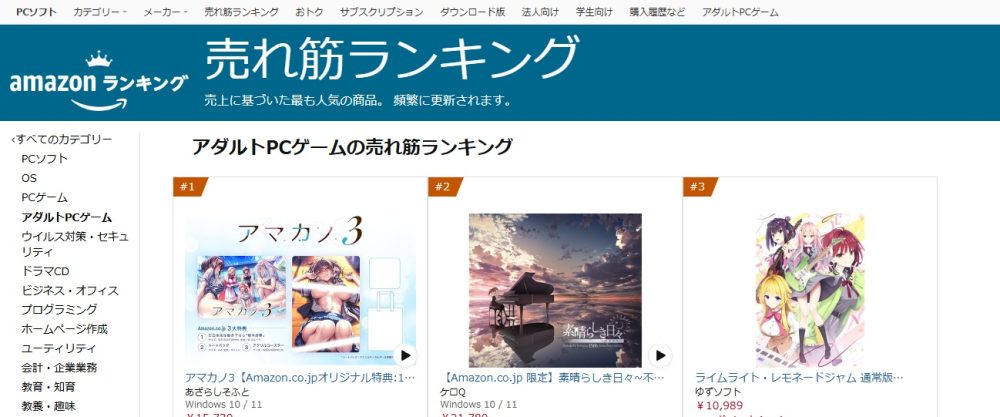Image resolution: width=1000 pixels, height=417 pixels.
Task: Go back to すべてのカテゴリー
Action: click(62, 139)
